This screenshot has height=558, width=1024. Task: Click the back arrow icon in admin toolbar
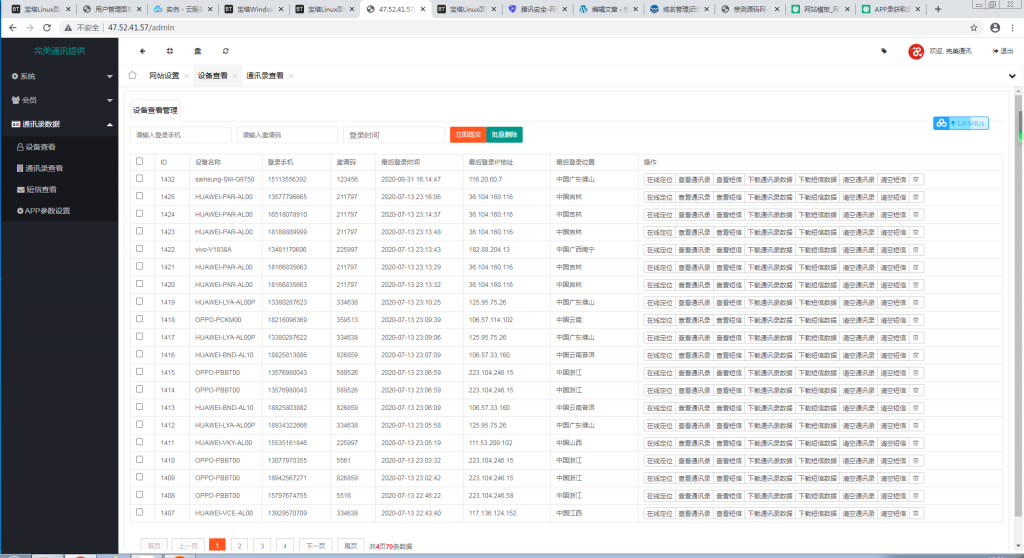pyautogui.click(x=142, y=51)
